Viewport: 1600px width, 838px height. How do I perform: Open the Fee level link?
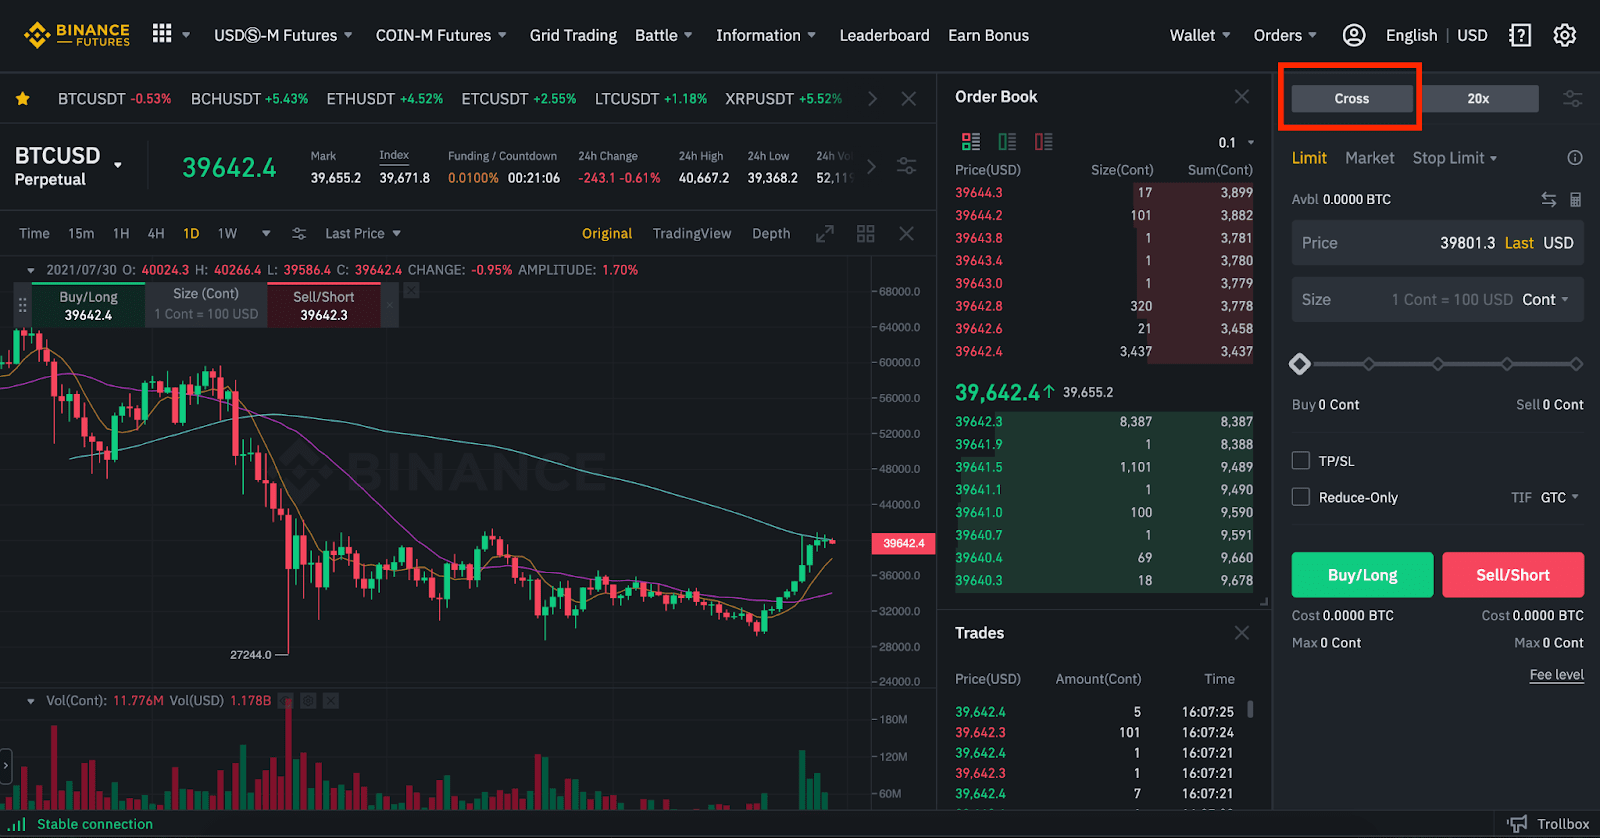pyautogui.click(x=1557, y=675)
